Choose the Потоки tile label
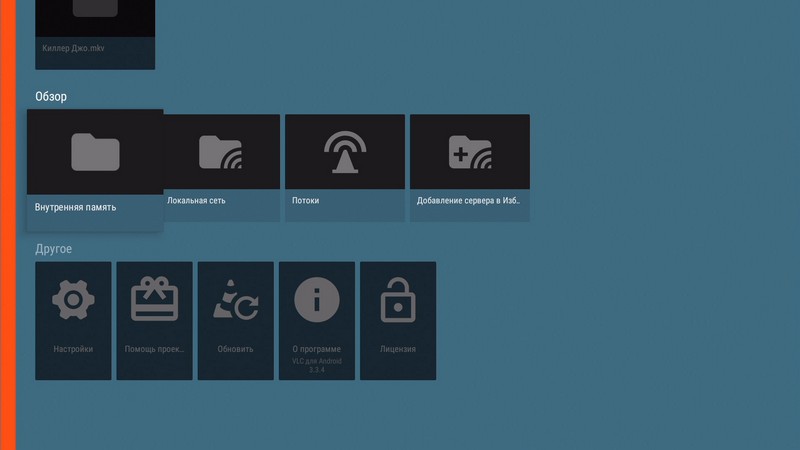The width and height of the screenshot is (800, 450). coord(306,201)
